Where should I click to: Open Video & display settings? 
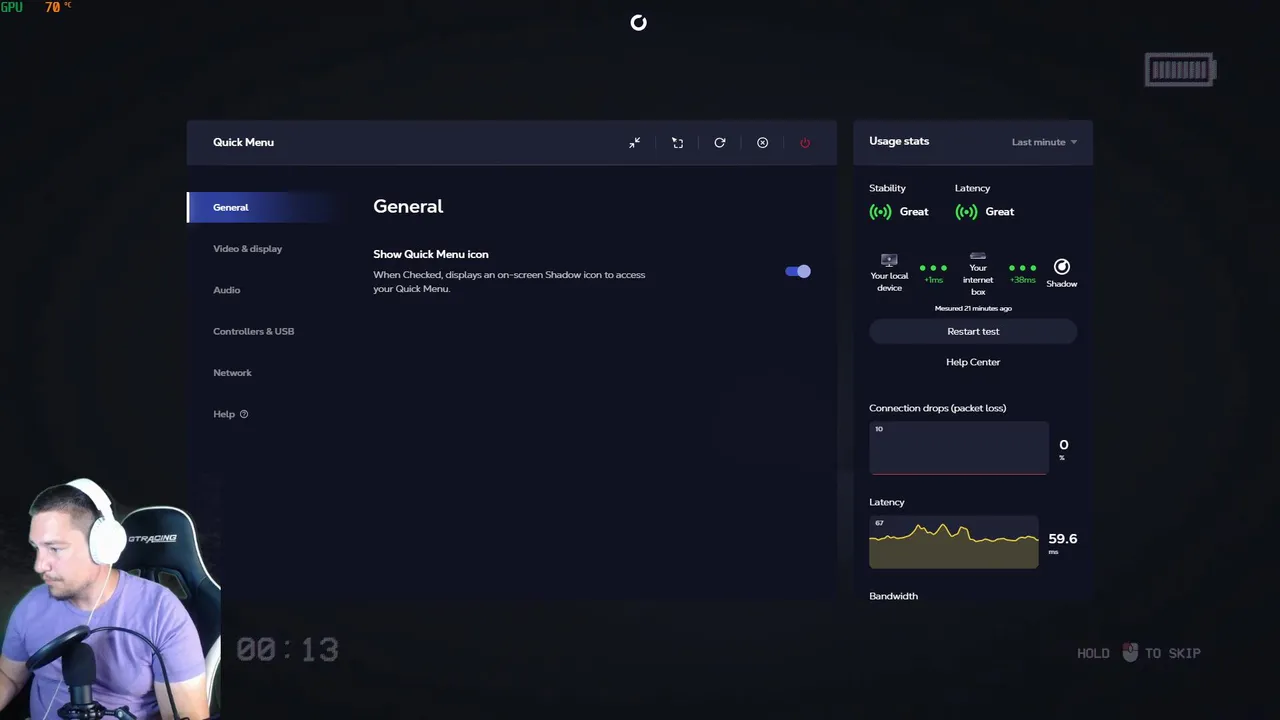pos(247,249)
